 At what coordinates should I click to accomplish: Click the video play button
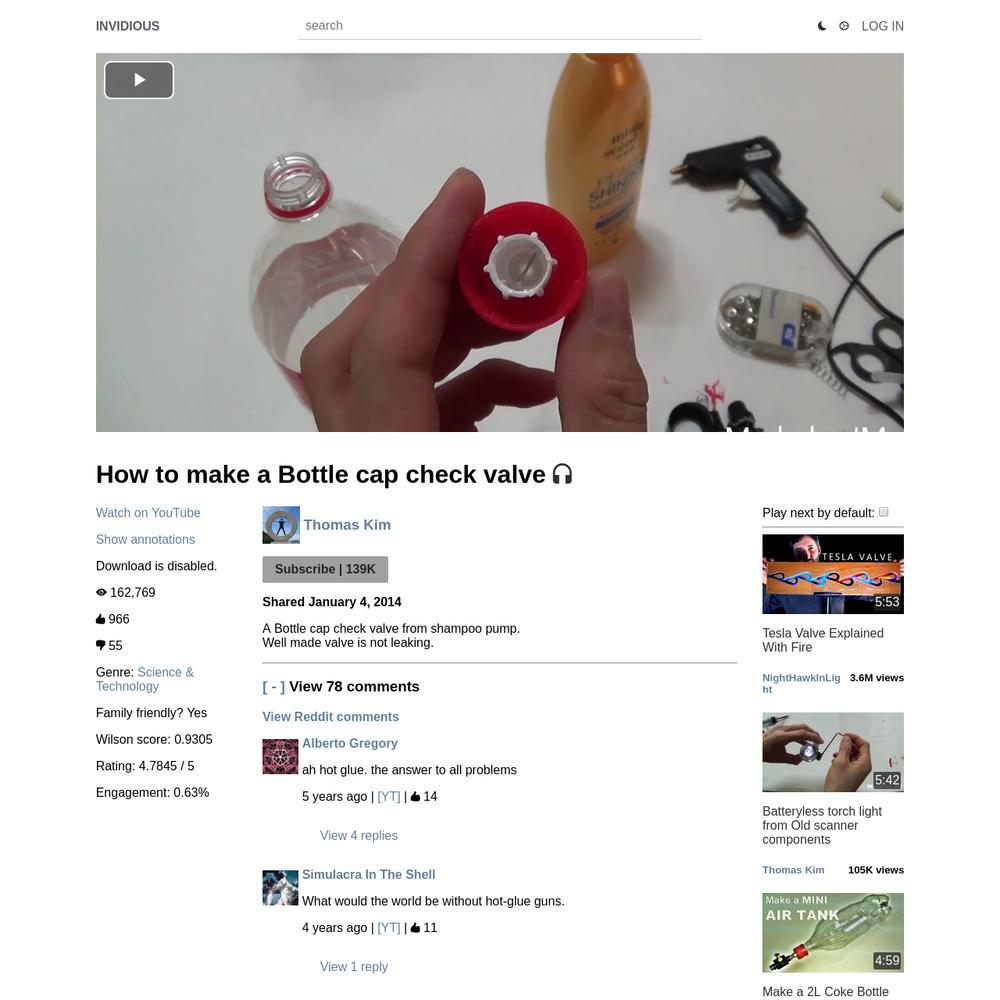(139, 80)
